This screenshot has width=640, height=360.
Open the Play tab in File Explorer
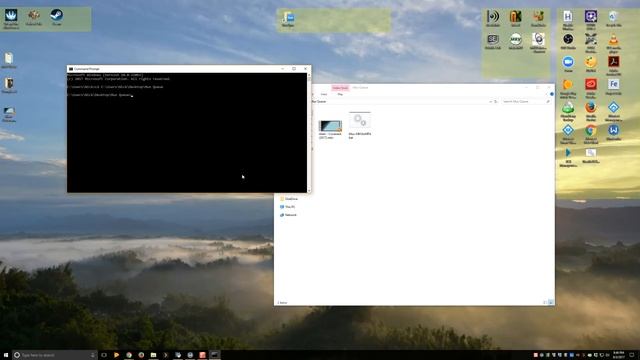[x=340, y=94]
